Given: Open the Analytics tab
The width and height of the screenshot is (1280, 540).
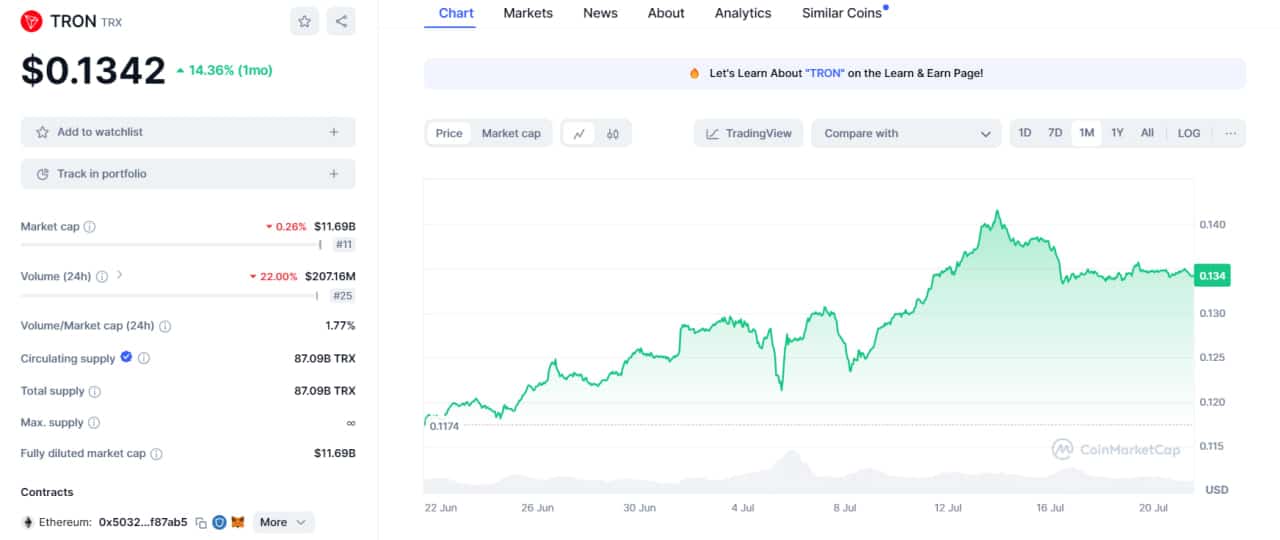Looking at the screenshot, I should [743, 13].
